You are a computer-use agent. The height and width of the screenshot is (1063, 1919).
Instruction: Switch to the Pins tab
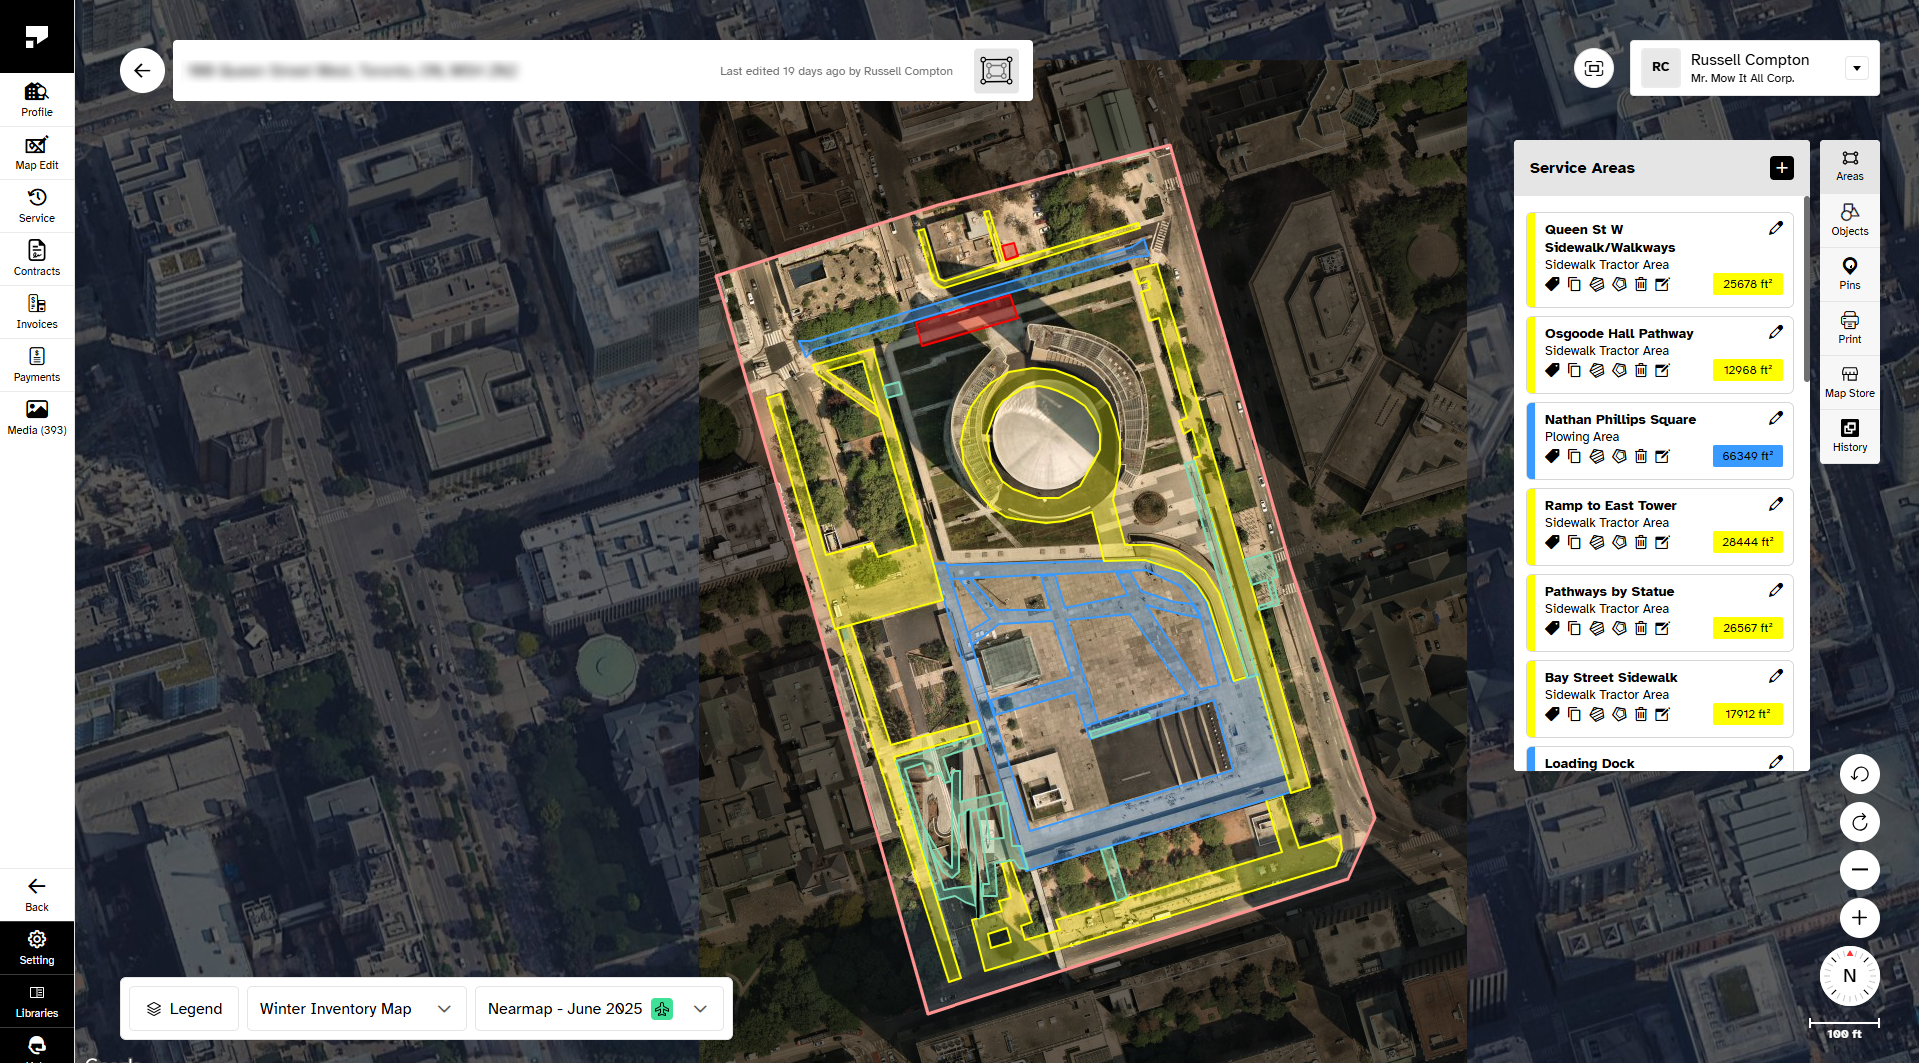pos(1850,274)
